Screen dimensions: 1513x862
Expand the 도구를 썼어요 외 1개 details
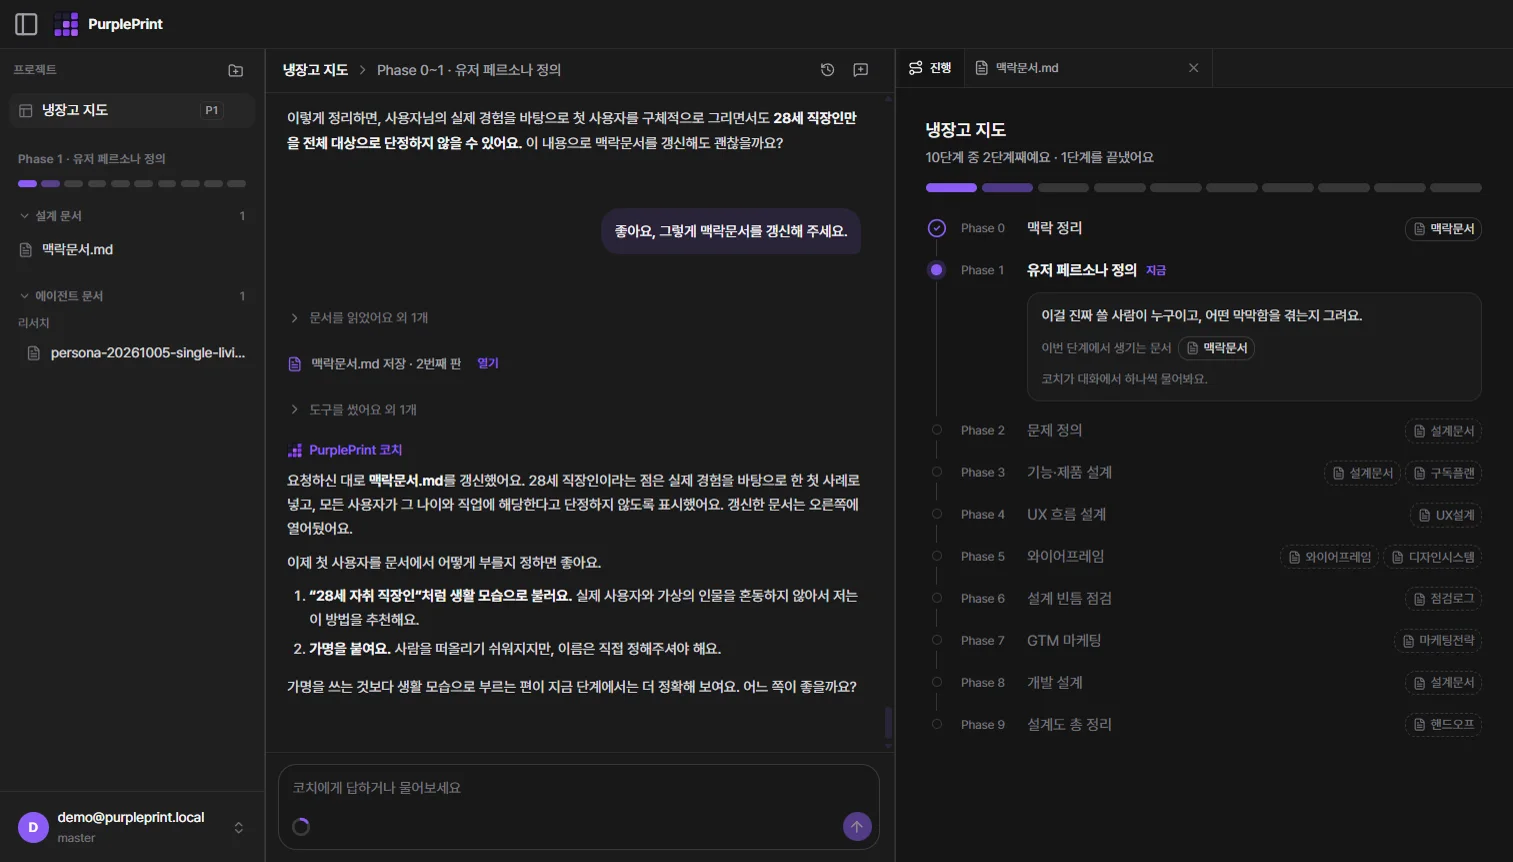[353, 410]
